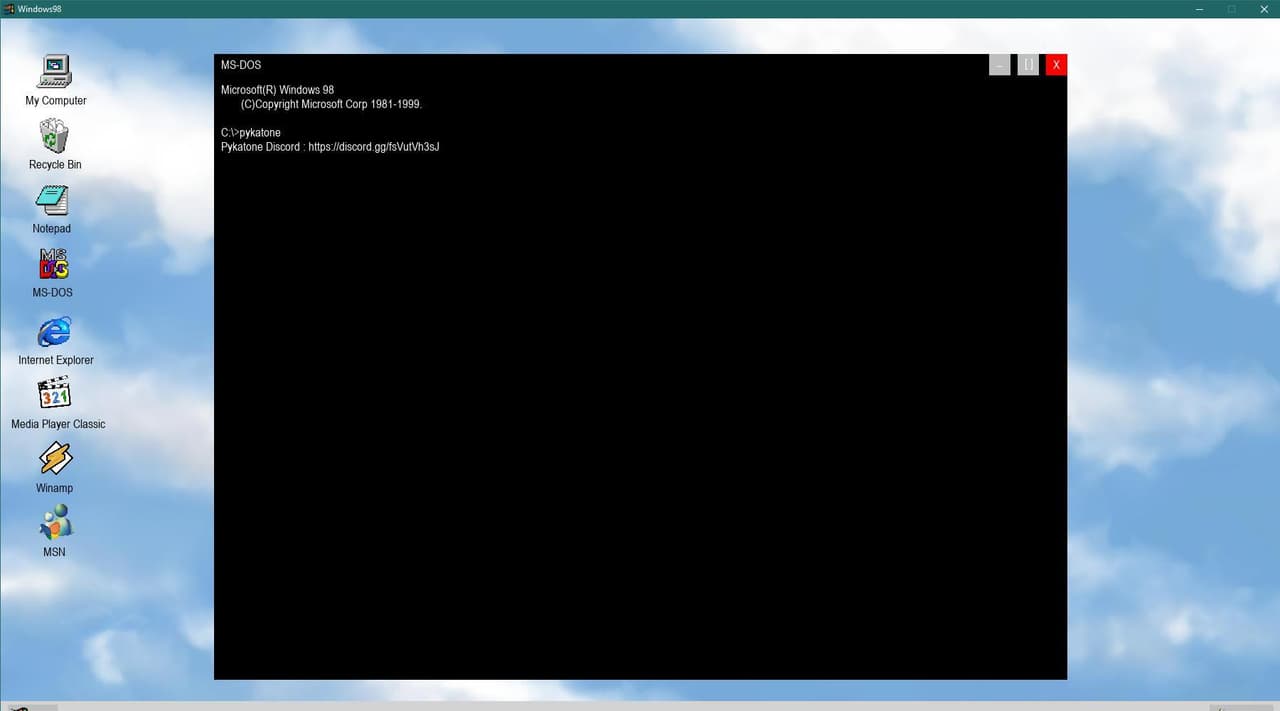Open the My Computer desktop icon
The width and height of the screenshot is (1280, 711).
tap(55, 73)
